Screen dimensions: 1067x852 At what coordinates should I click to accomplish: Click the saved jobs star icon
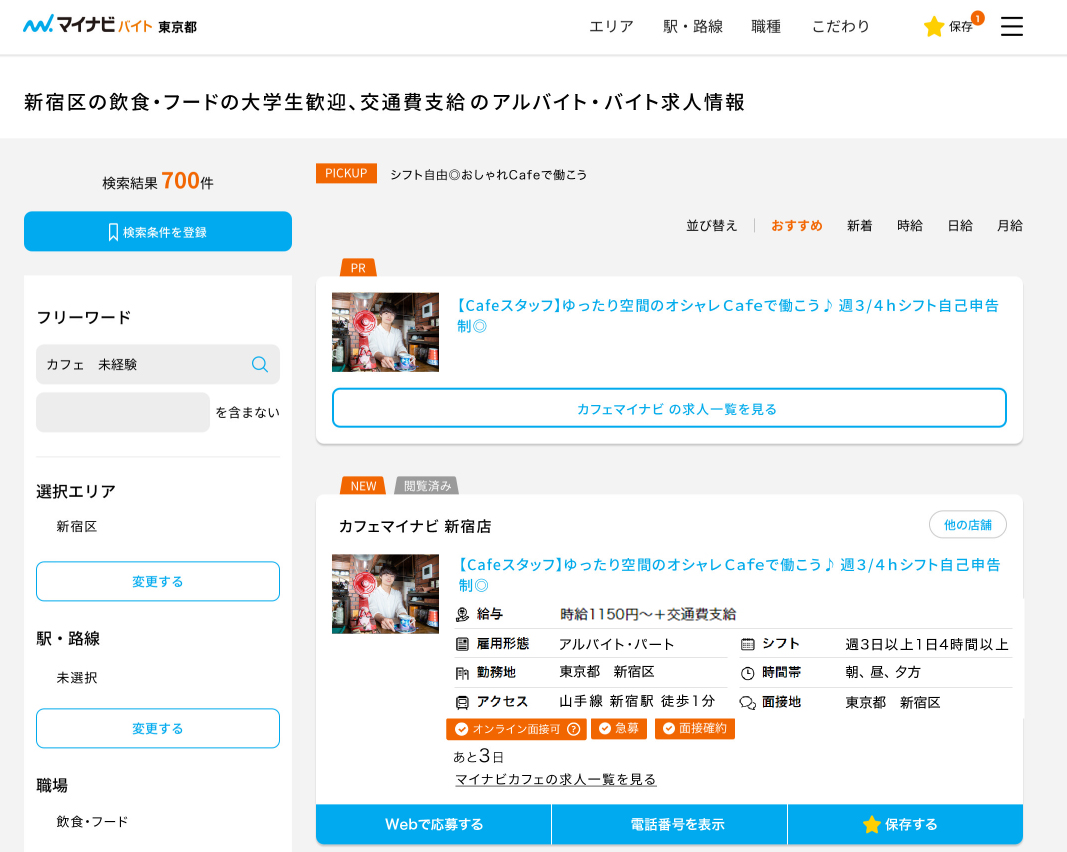934,27
